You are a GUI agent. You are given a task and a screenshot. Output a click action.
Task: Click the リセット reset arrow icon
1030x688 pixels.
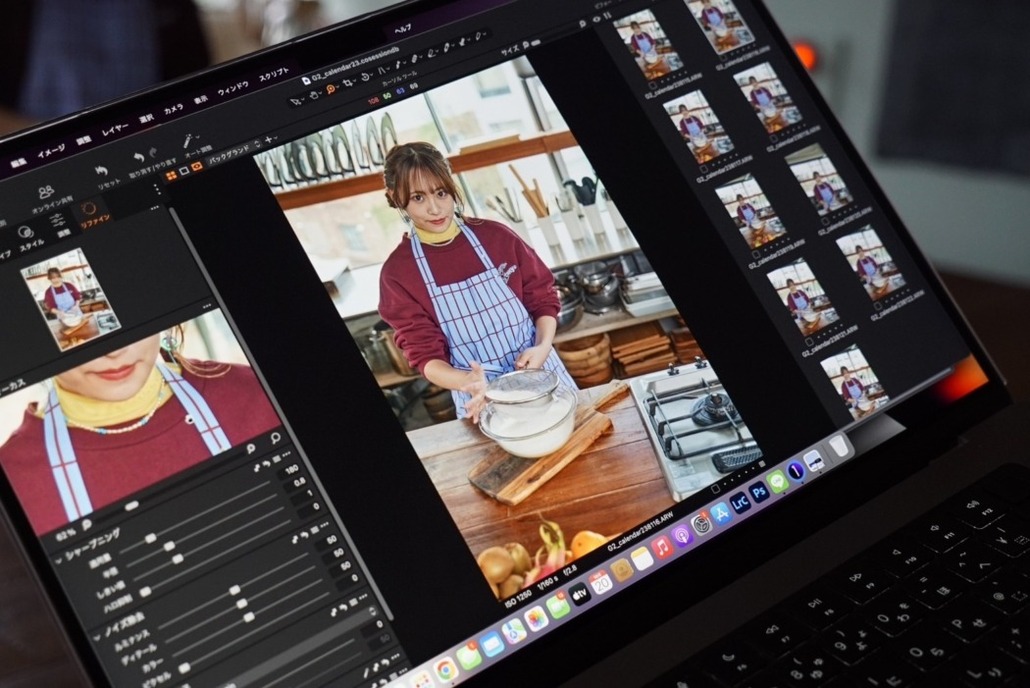(x=101, y=172)
